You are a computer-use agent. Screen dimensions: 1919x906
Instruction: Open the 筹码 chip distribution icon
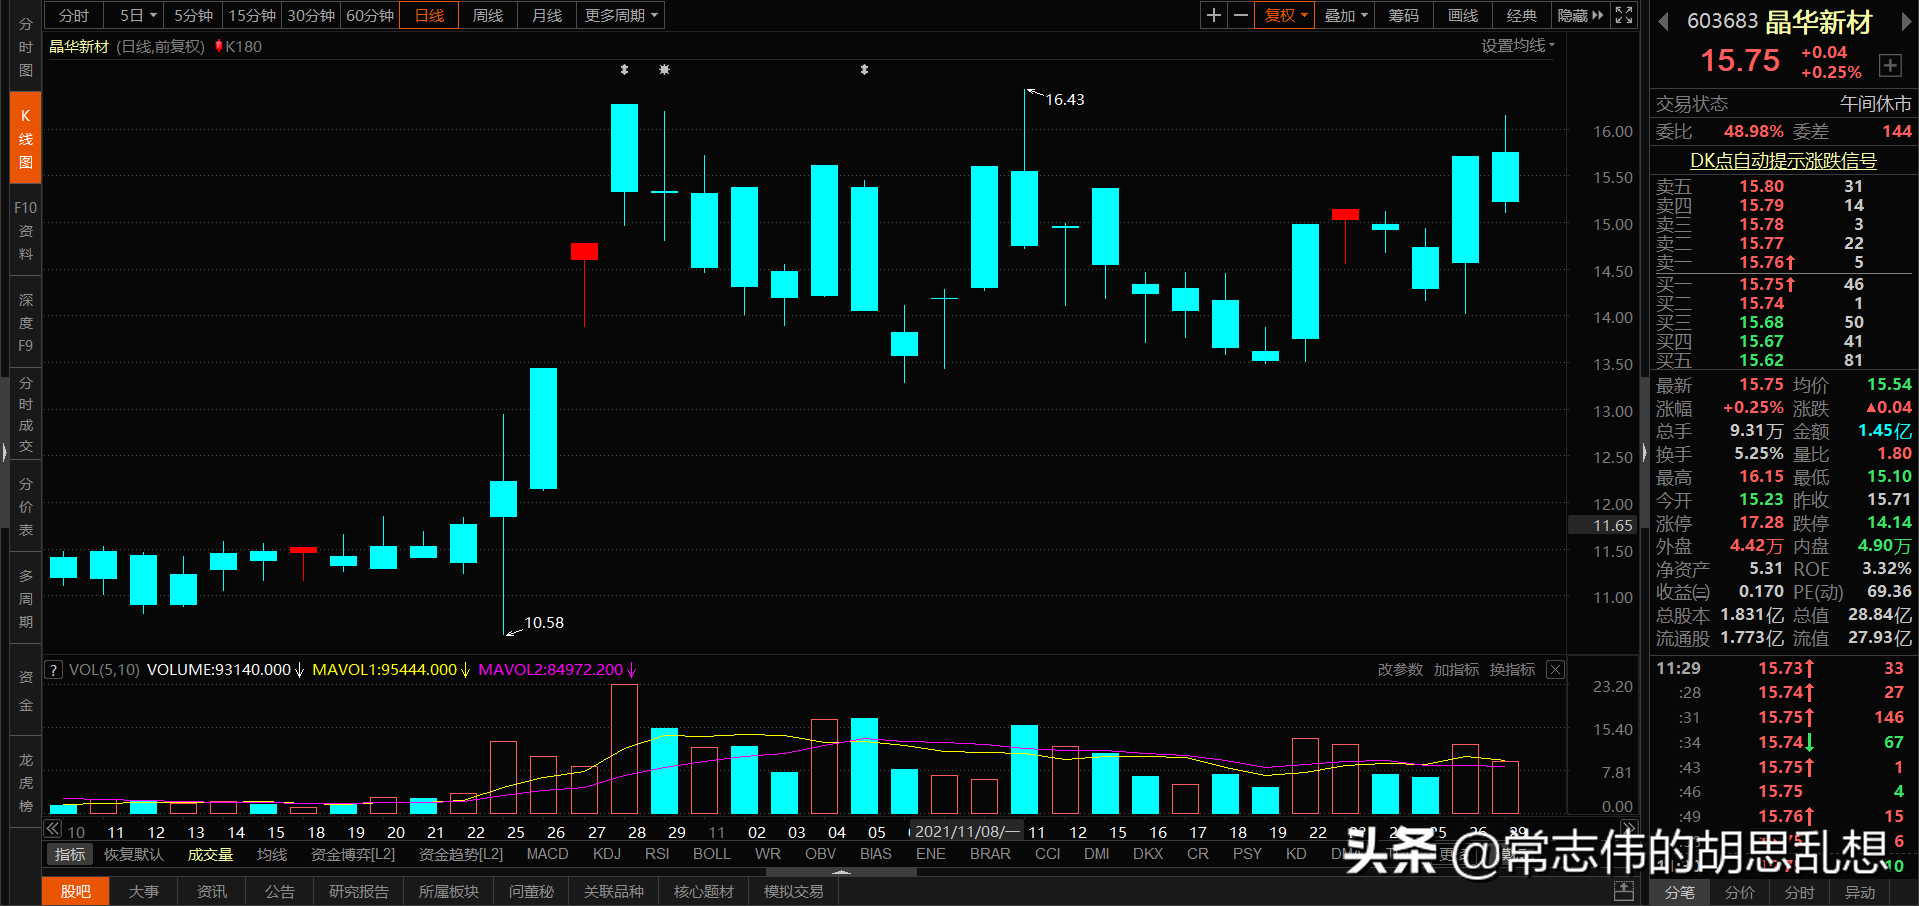click(x=1402, y=15)
